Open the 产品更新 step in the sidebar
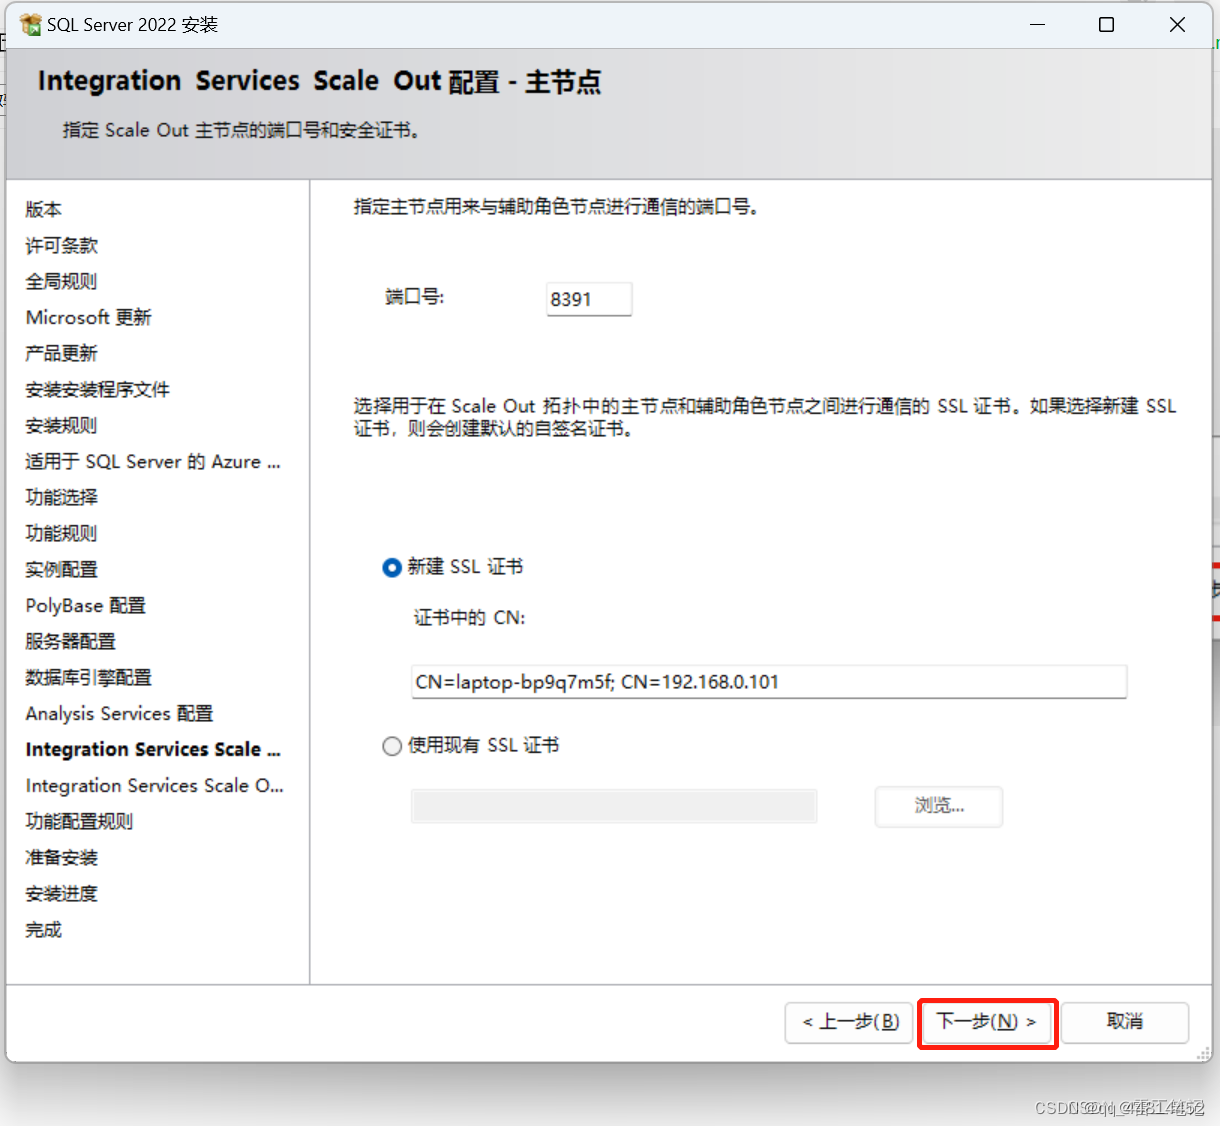This screenshot has height=1126, width=1220. coord(62,354)
